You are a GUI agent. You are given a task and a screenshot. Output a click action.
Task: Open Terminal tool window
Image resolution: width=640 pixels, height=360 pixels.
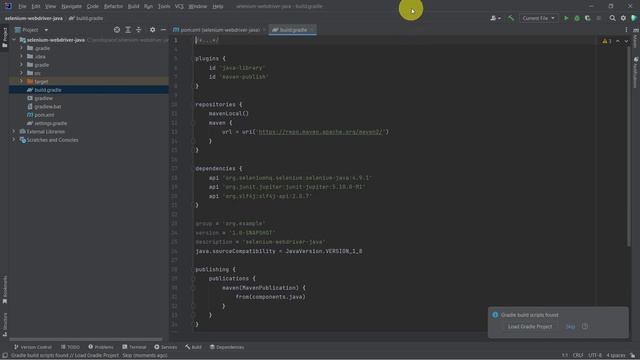[x=134, y=347]
